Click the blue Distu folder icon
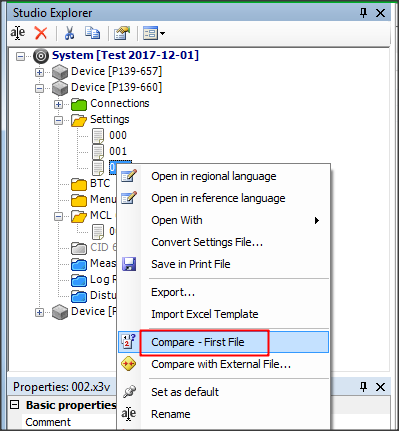Screen dimensions: 399x431 point(79,296)
